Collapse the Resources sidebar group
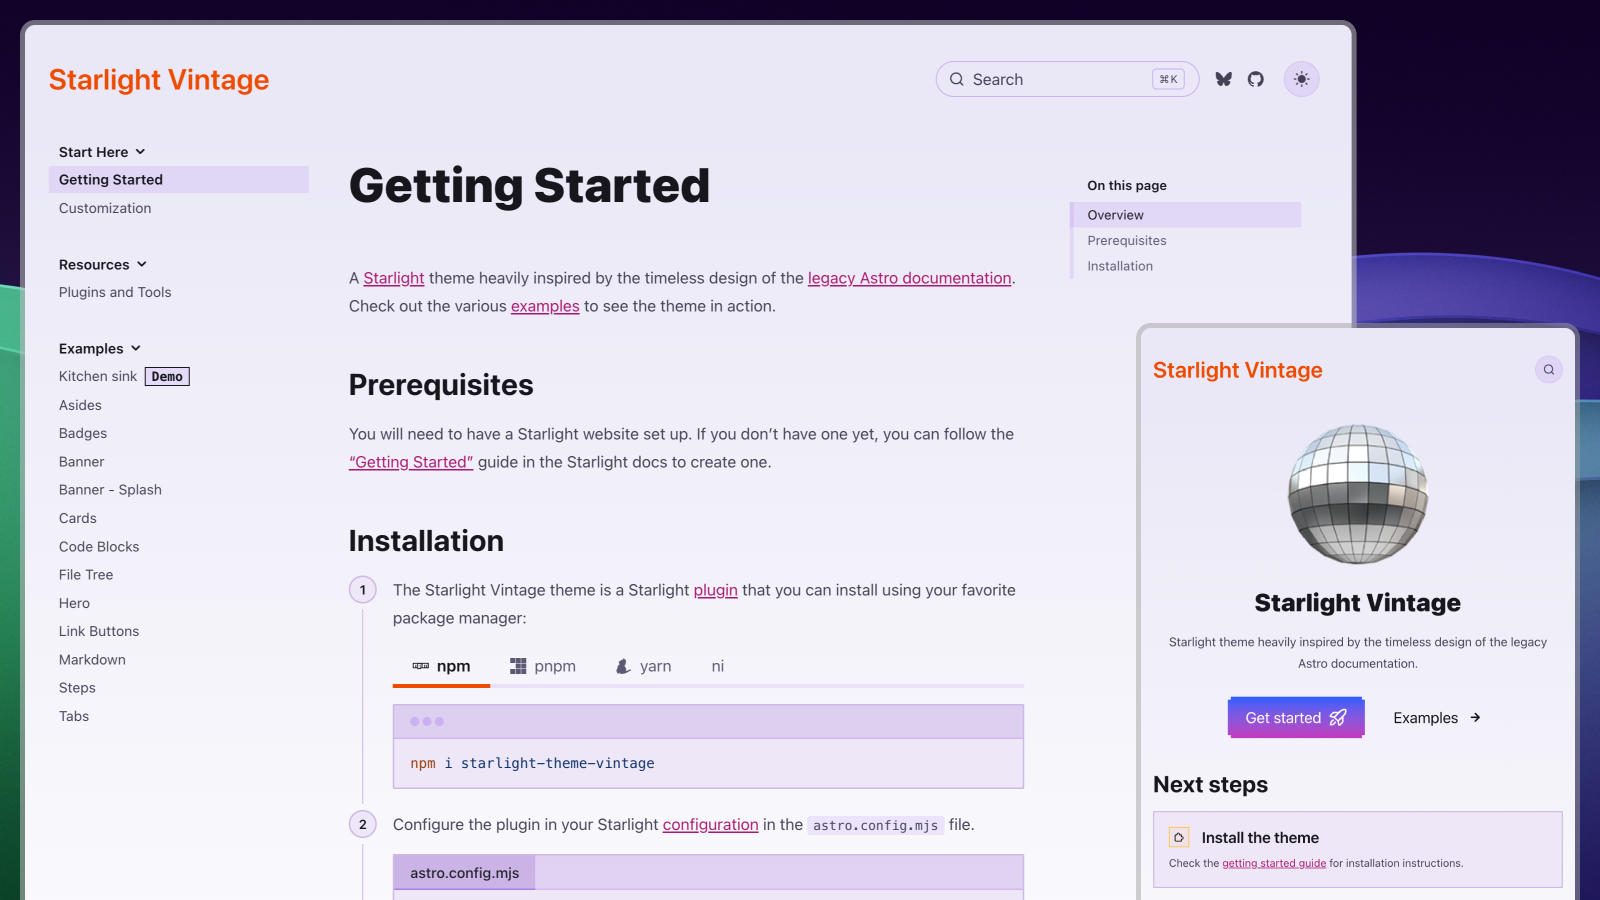Image resolution: width=1600 pixels, height=900 pixels. coord(103,265)
